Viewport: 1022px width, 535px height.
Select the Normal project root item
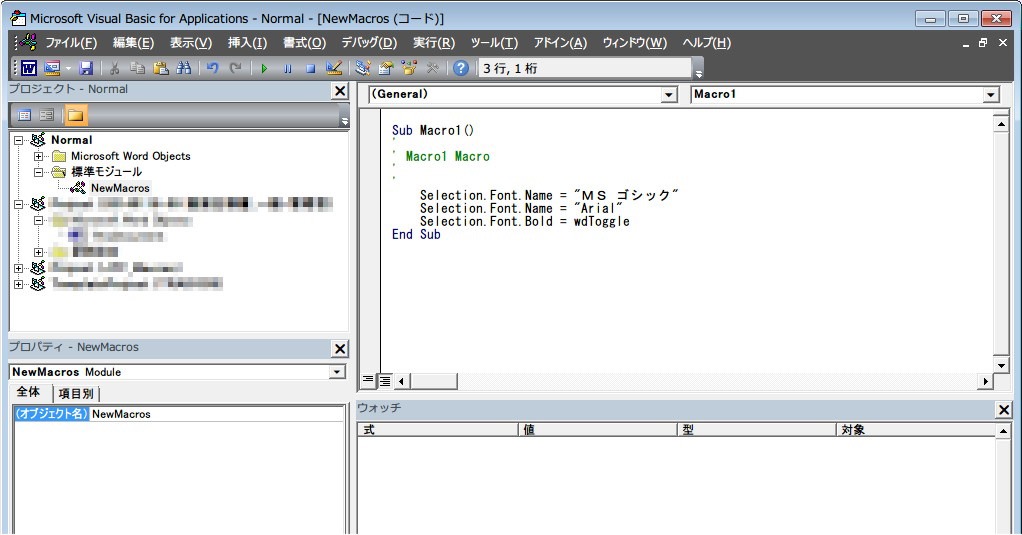coord(72,140)
